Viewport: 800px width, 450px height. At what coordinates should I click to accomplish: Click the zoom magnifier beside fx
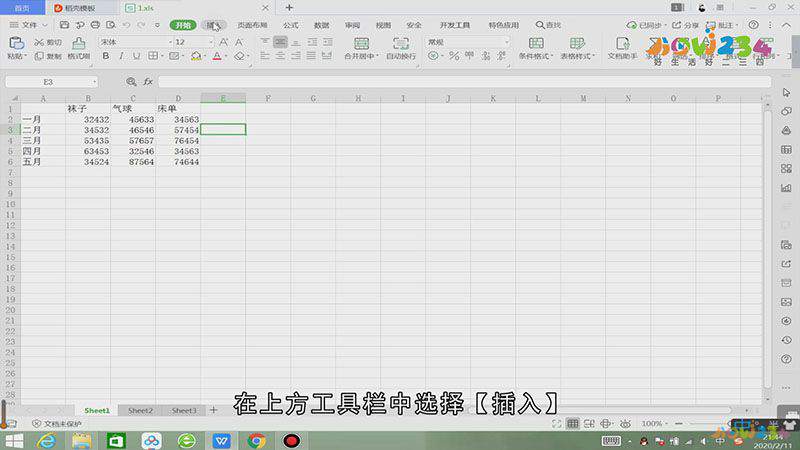[131, 82]
